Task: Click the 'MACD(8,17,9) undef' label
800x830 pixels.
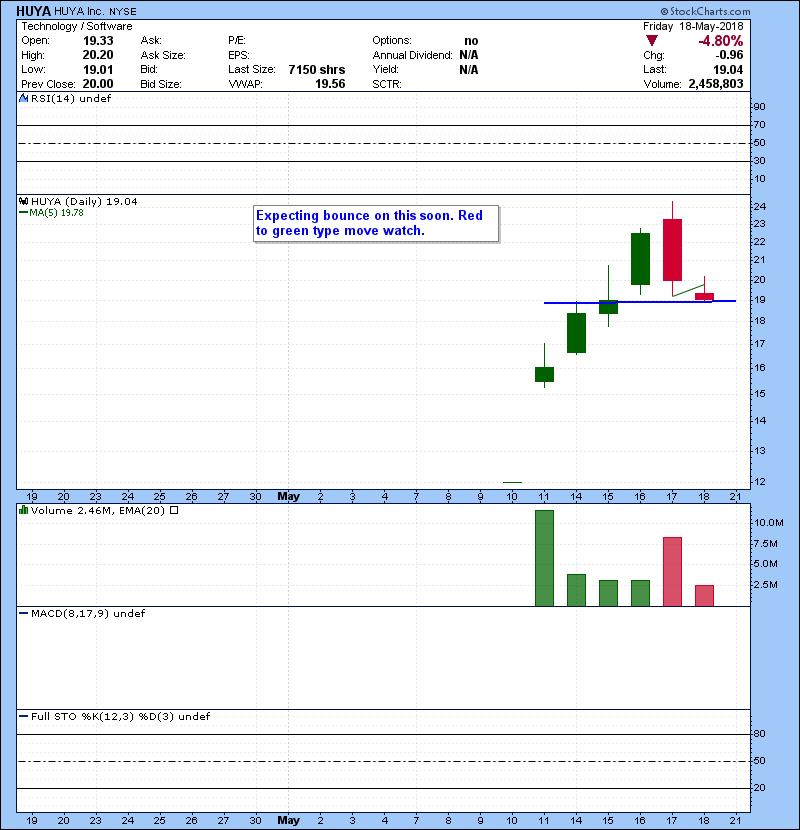Action: click(88, 614)
